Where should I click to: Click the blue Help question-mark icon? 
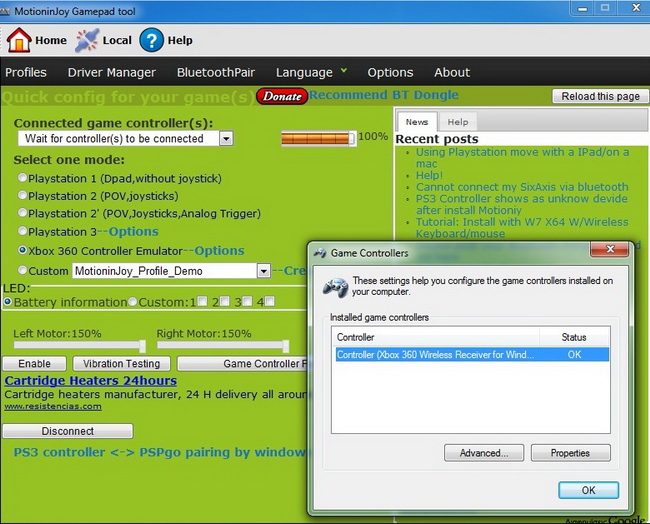tap(151, 40)
